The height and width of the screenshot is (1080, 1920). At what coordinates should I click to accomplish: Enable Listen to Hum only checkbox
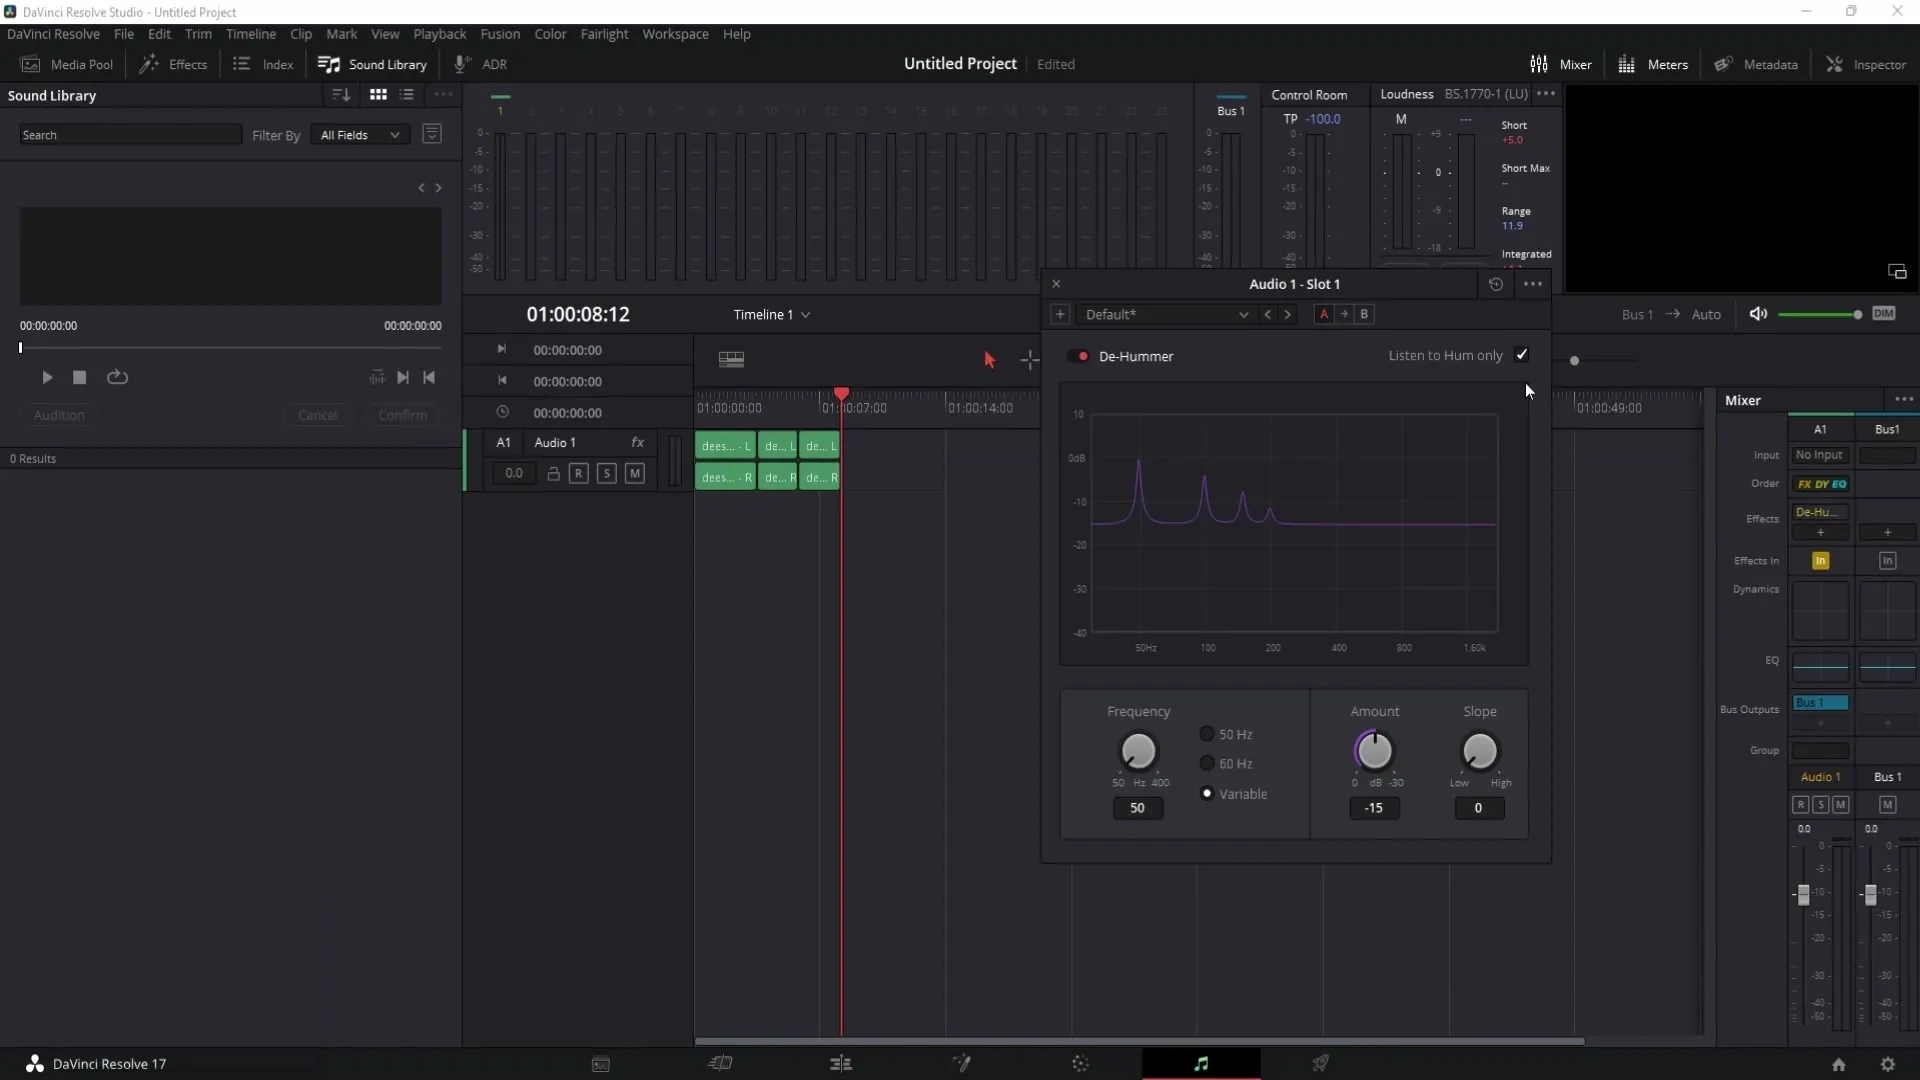1522,356
